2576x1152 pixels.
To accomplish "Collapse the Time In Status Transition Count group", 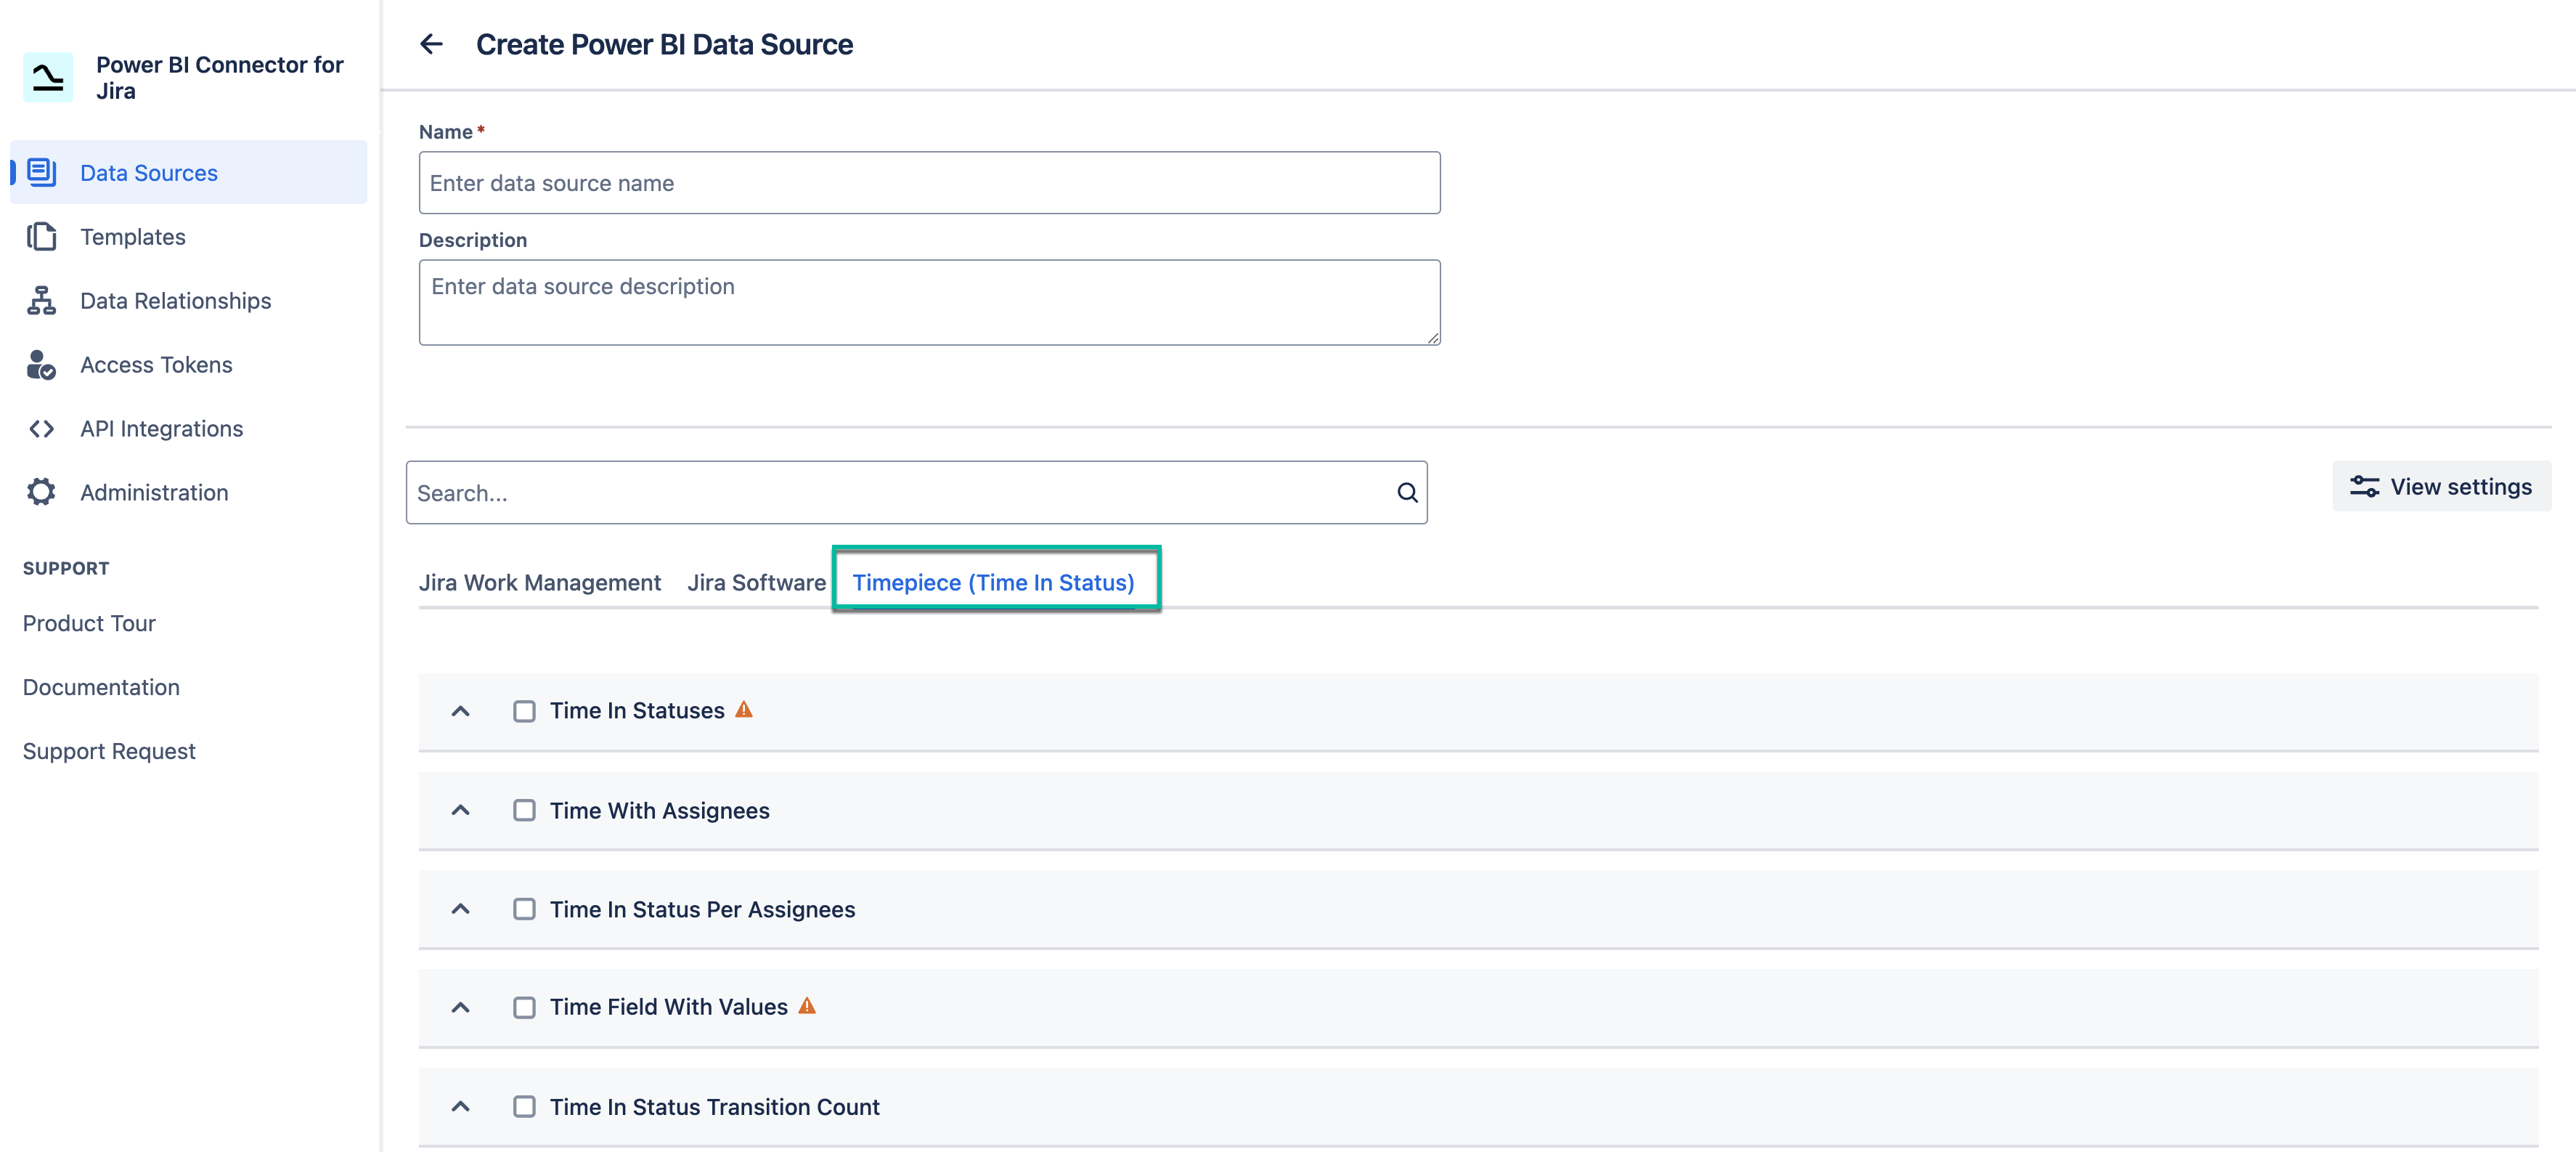I will tap(461, 1106).
